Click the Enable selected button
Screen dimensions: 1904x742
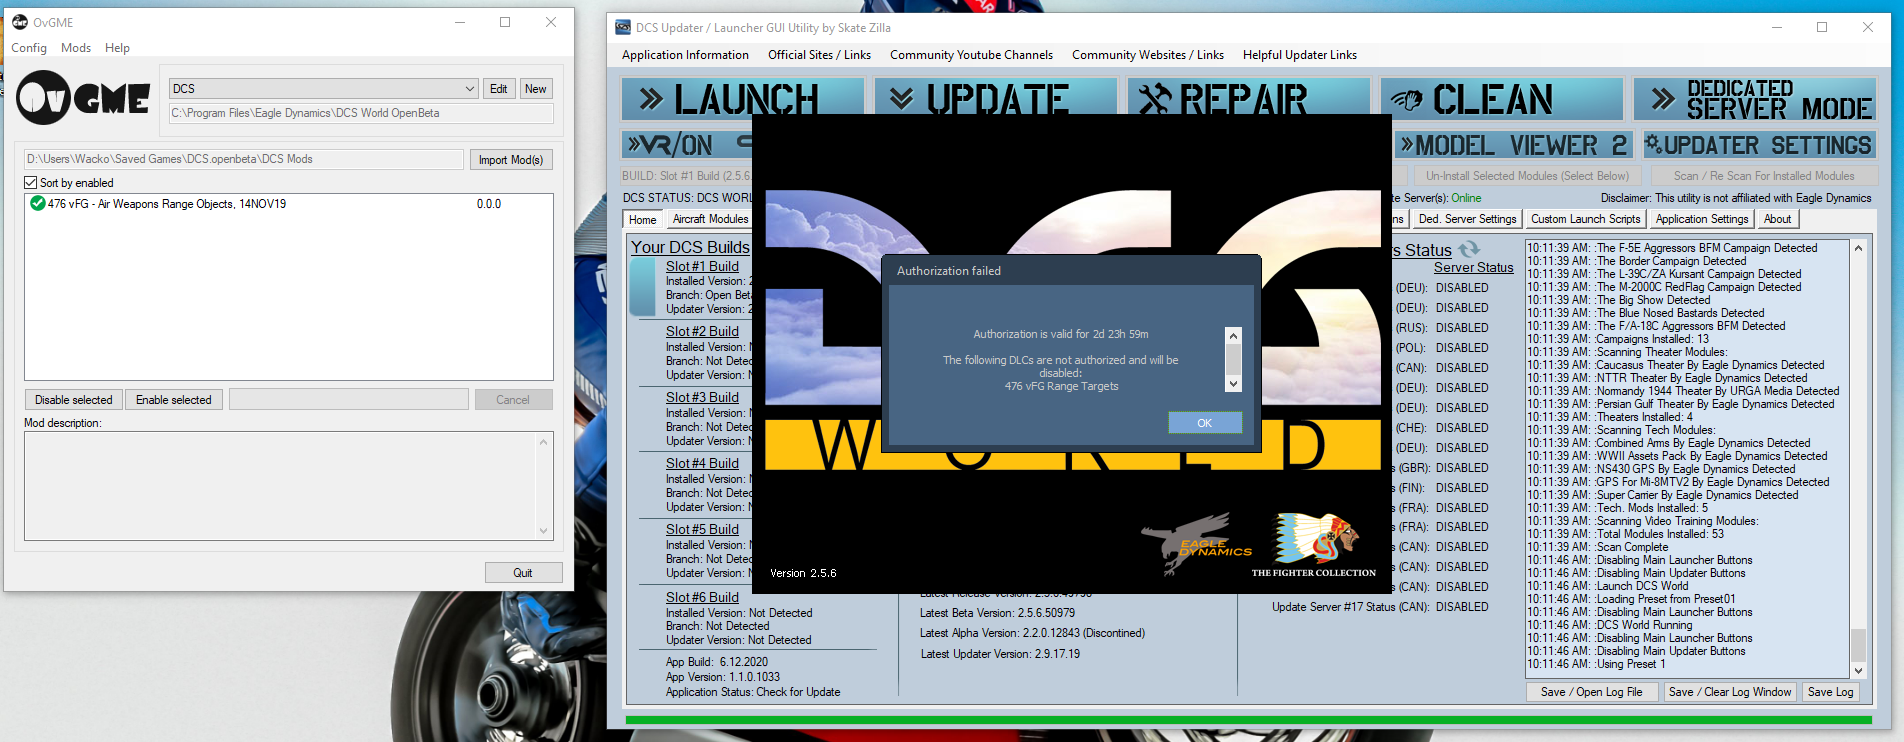[x=174, y=400]
